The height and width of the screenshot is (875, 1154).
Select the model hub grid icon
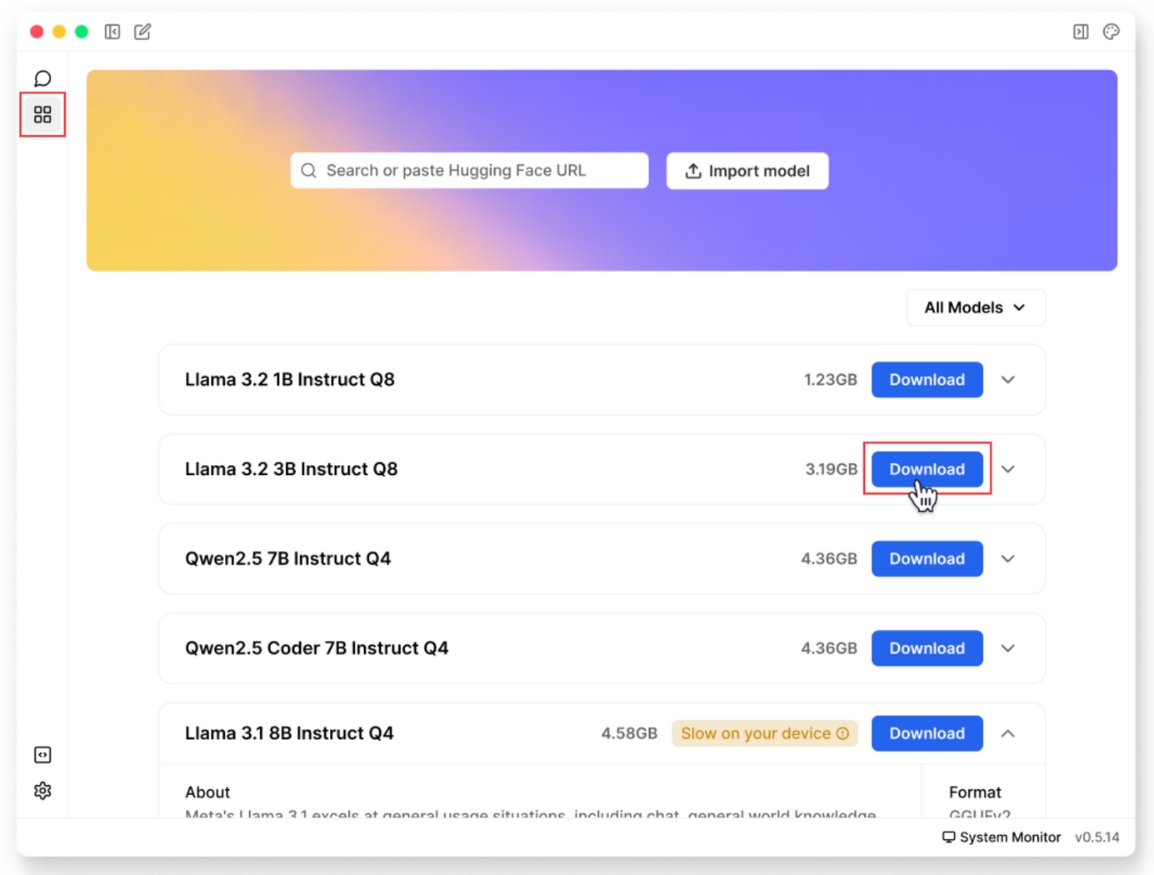coord(42,114)
